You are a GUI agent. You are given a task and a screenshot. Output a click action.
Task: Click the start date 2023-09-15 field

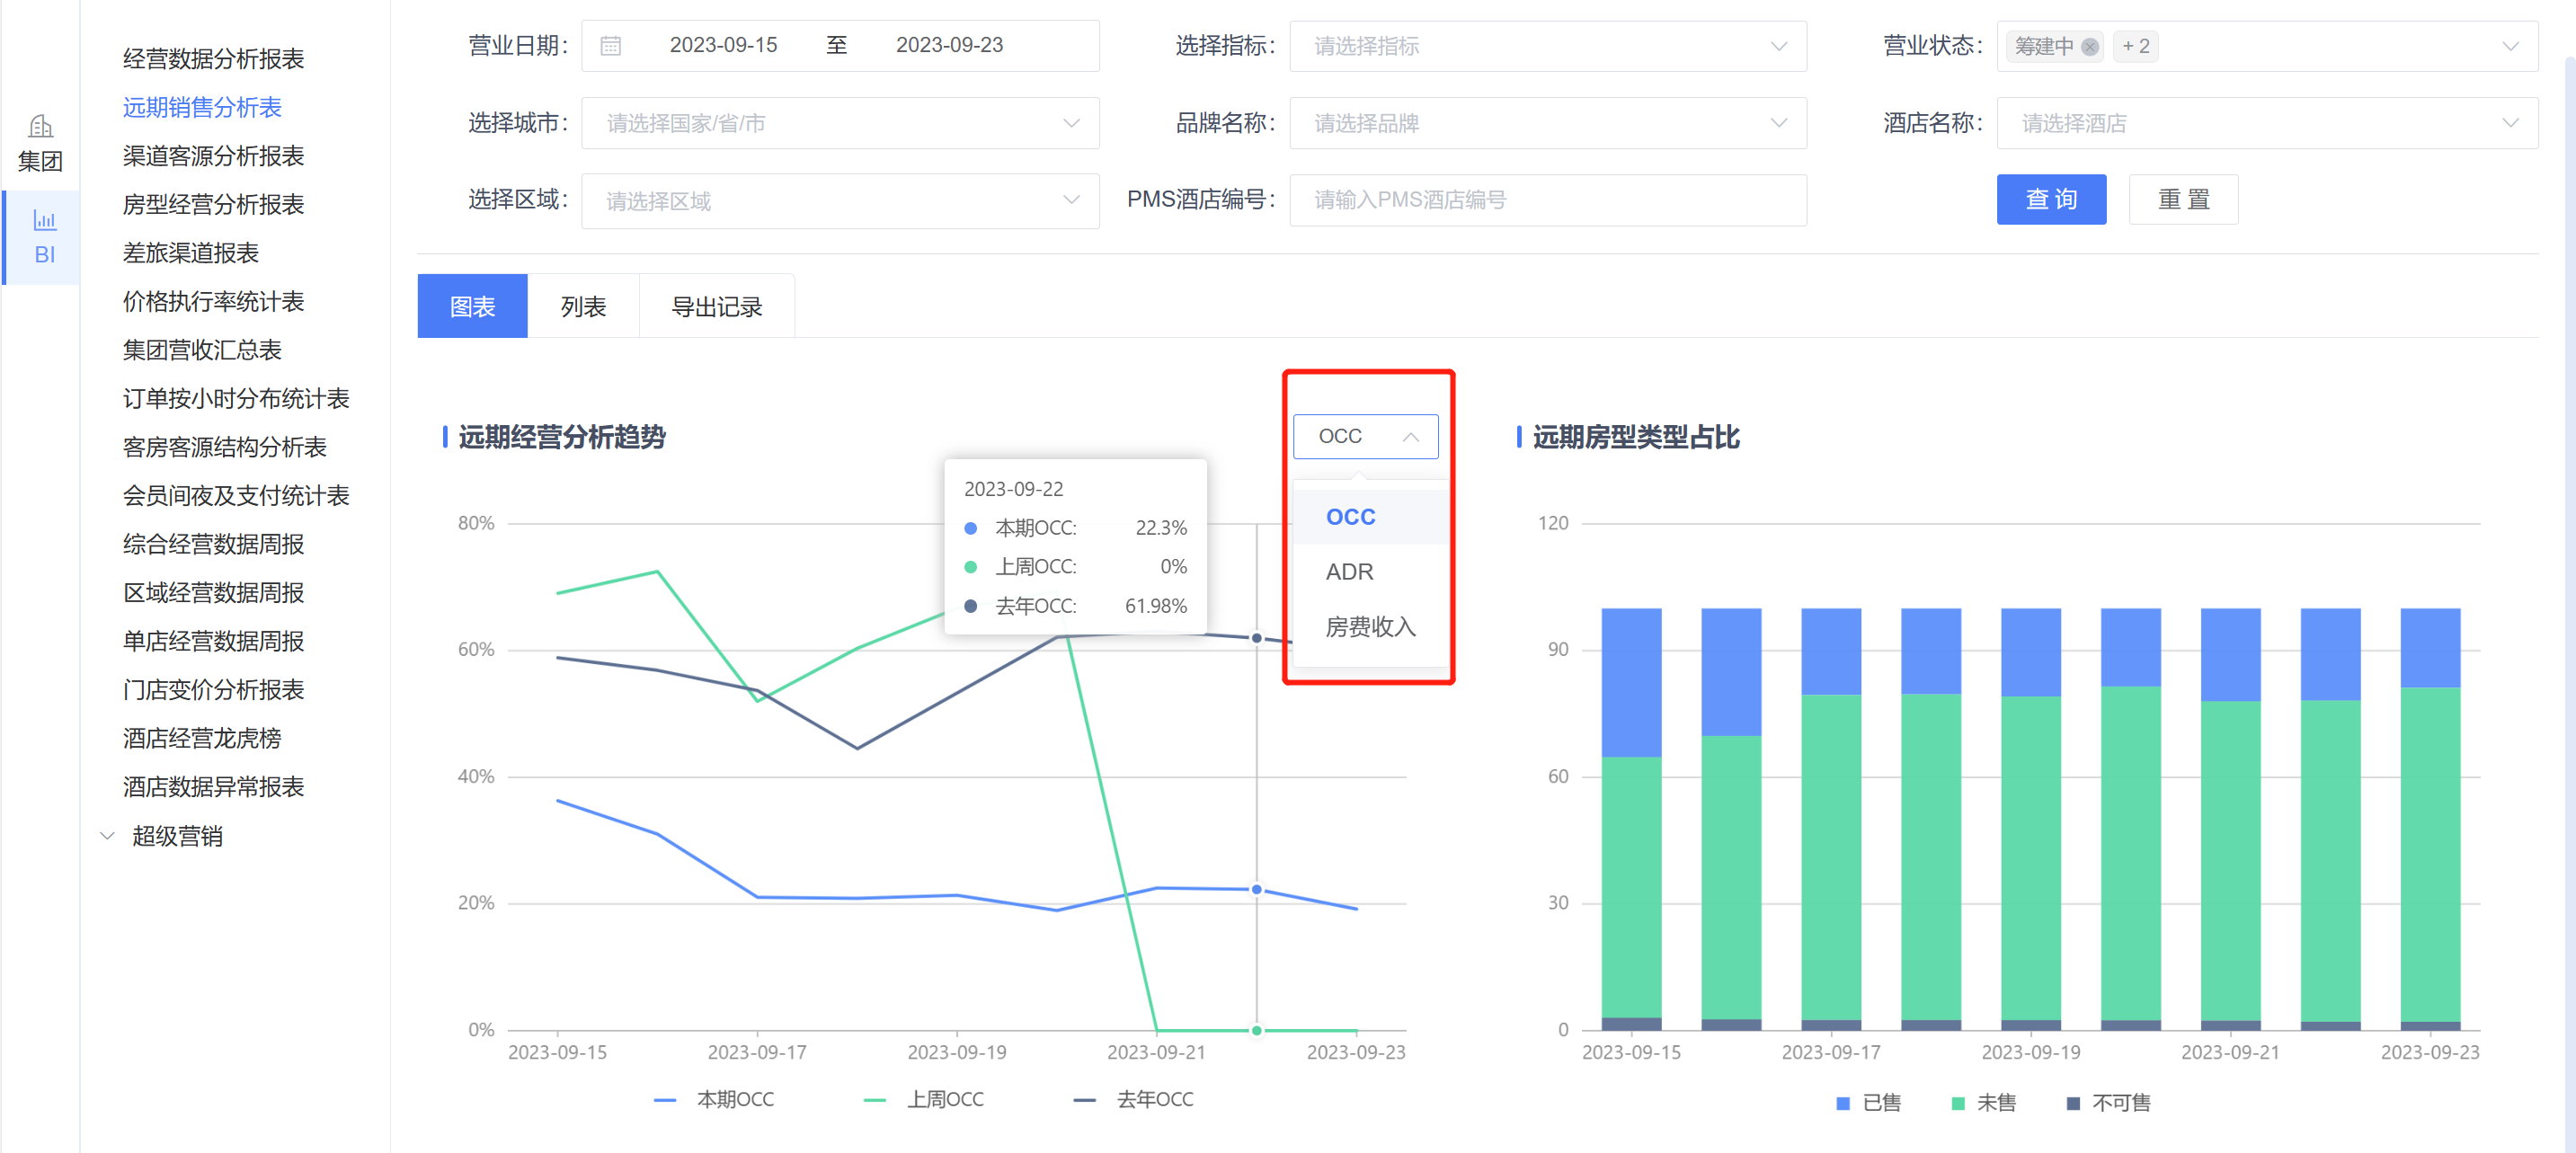[x=723, y=45]
